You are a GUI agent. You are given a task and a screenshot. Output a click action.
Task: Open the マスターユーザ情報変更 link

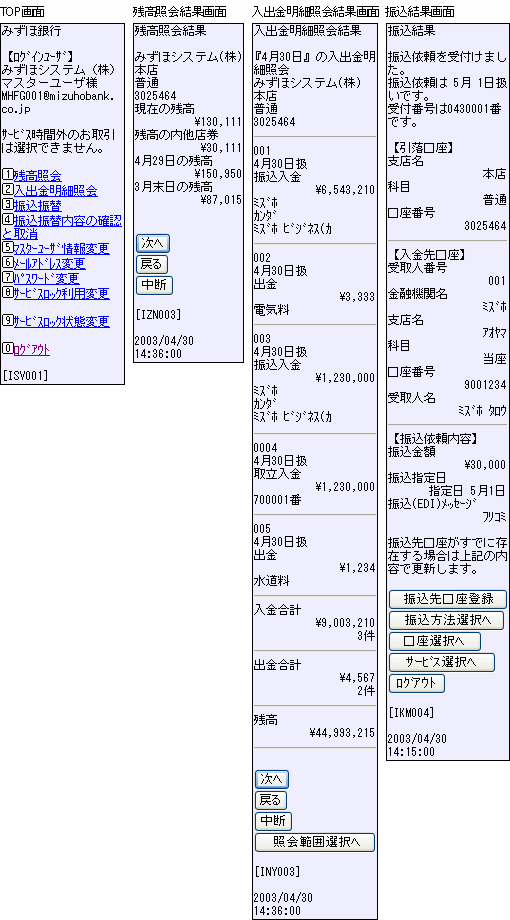(61, 248)
